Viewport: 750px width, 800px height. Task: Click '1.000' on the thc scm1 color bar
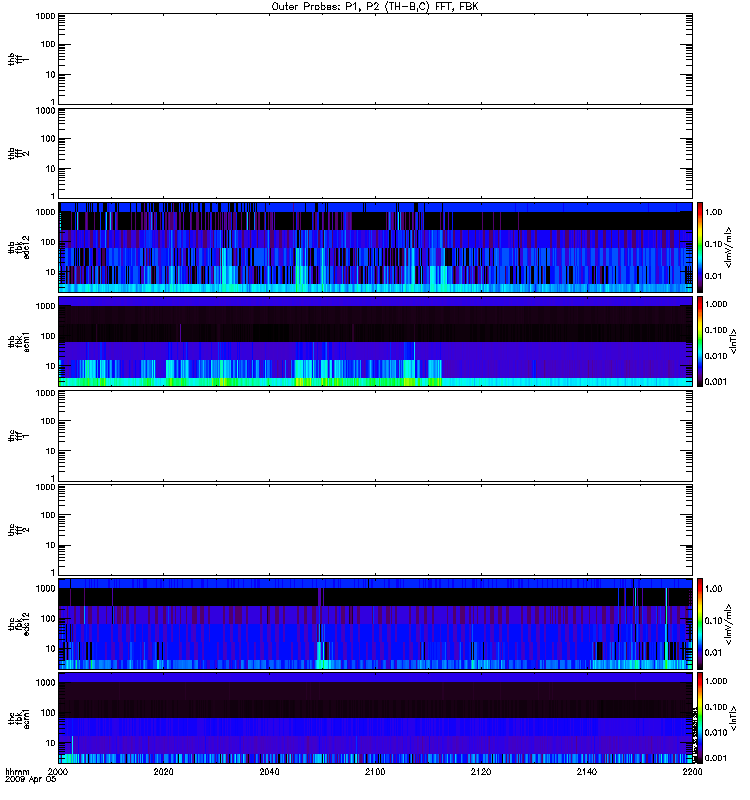click(x=716, y=681)
